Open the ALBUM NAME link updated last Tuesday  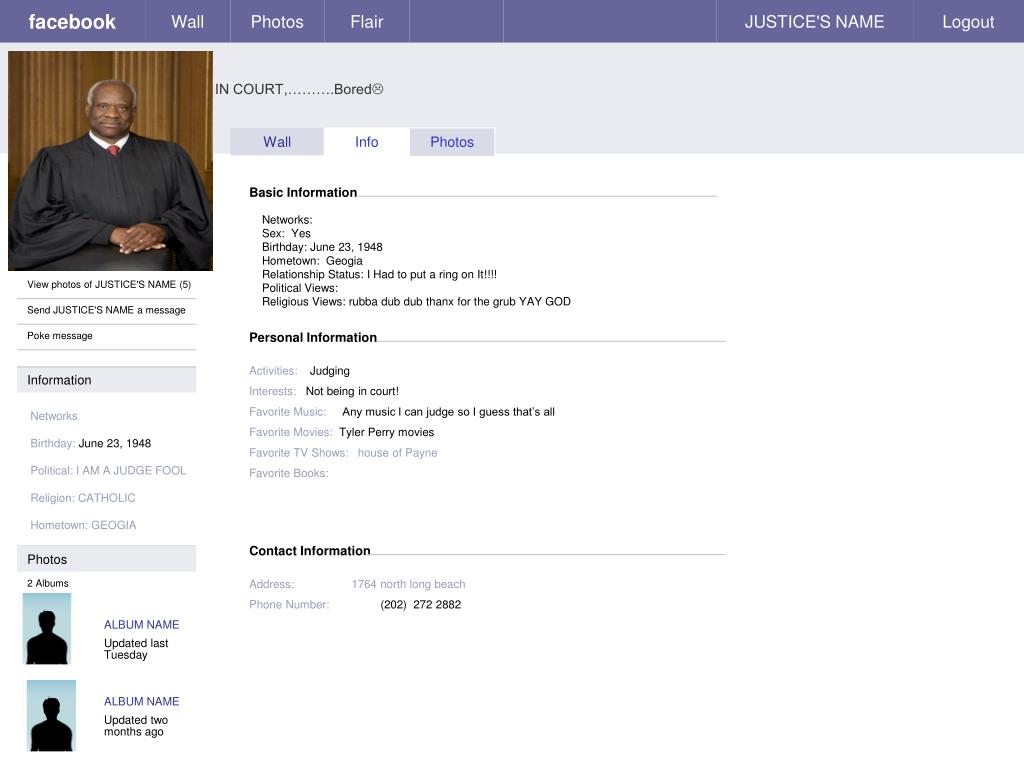coord(142,624)
